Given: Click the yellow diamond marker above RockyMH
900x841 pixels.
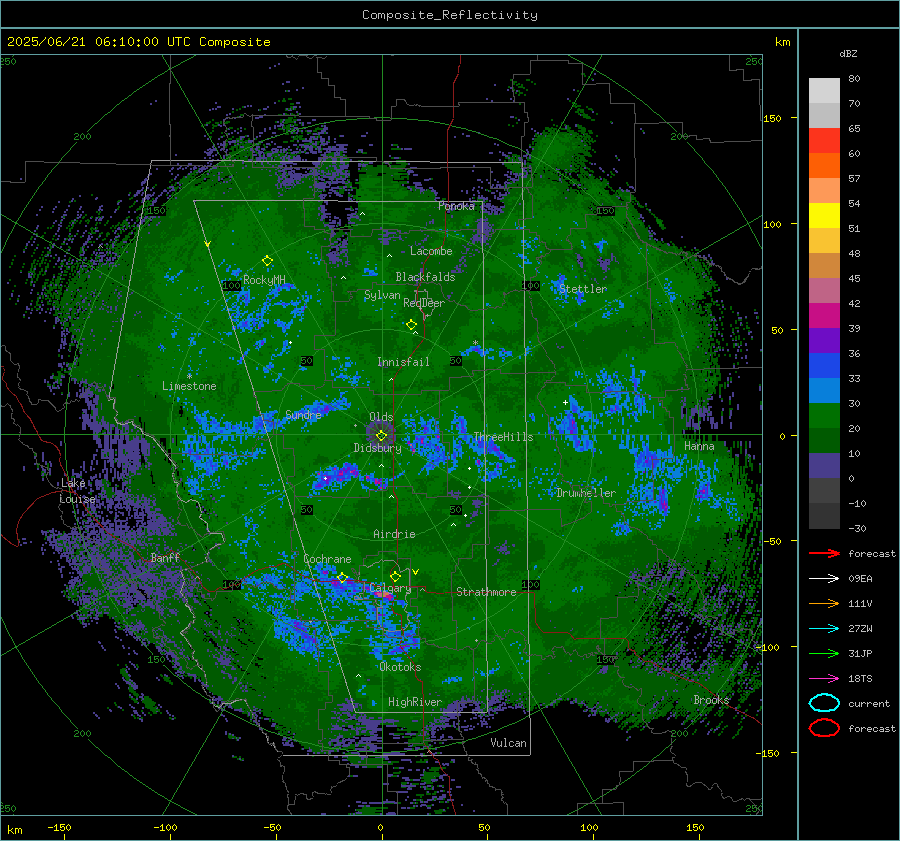Looking at the screenshot, I should coord(267,261).
